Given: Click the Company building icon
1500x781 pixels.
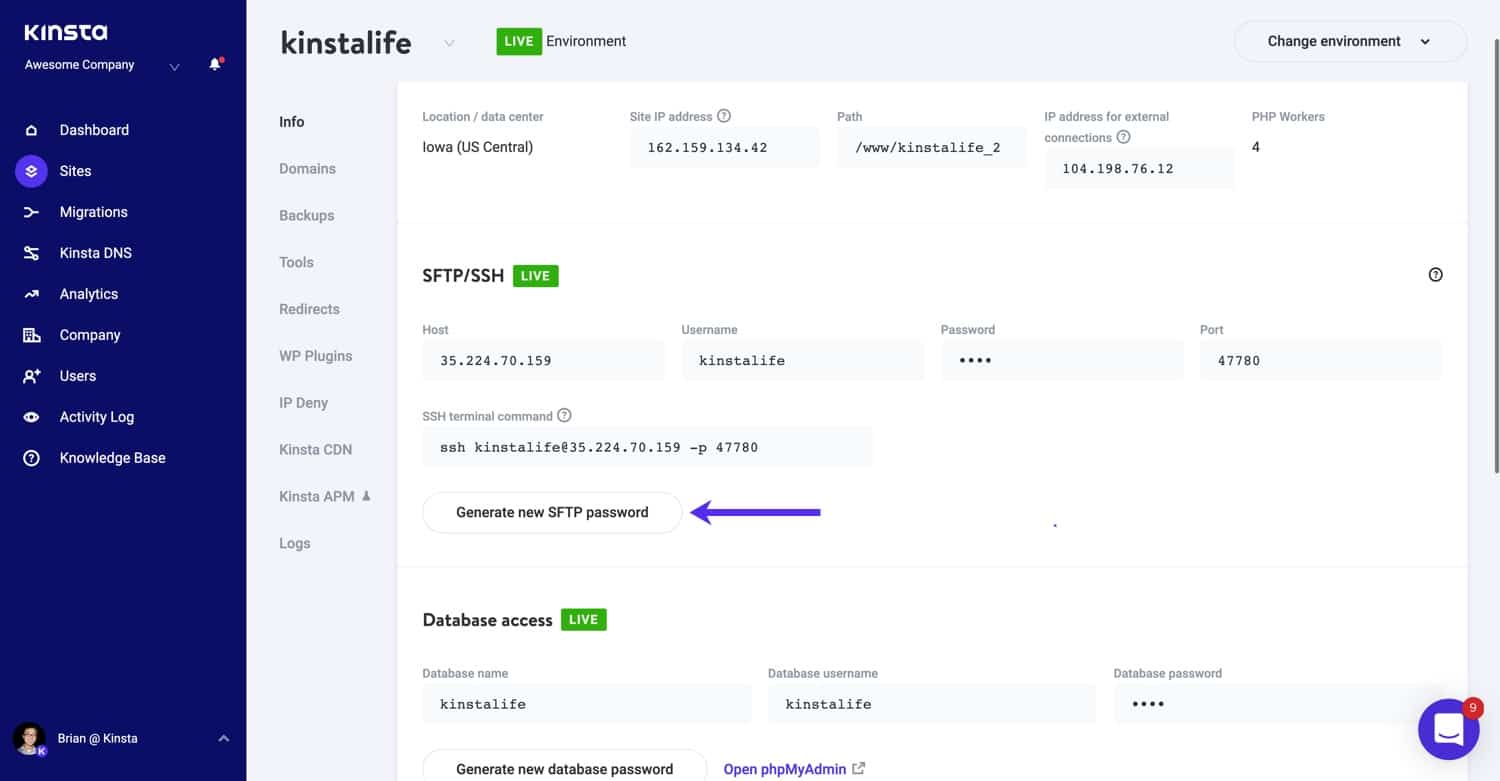Looking at the screenshot, I should pos(31,335).
